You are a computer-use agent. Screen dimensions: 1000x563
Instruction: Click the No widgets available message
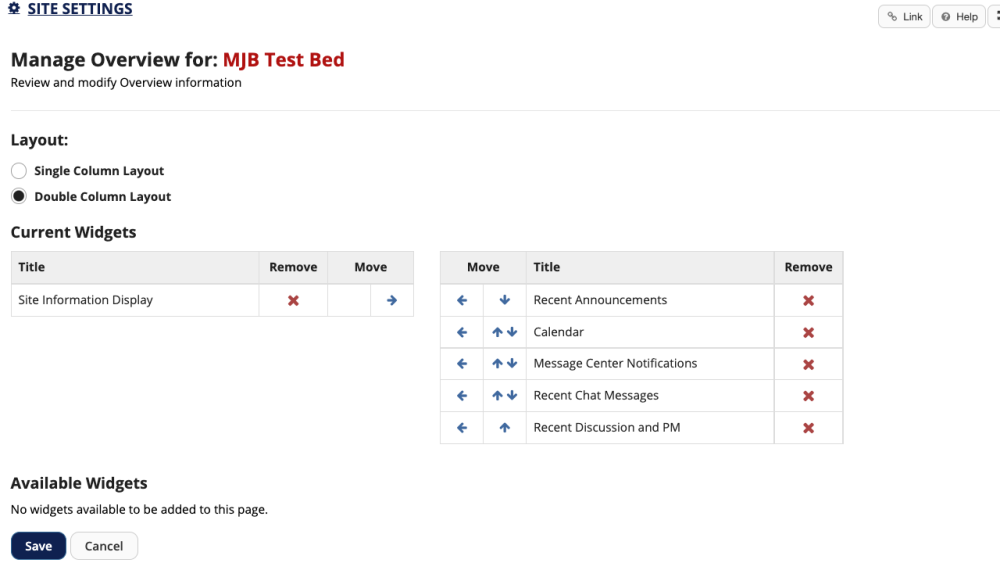(139, 509)
